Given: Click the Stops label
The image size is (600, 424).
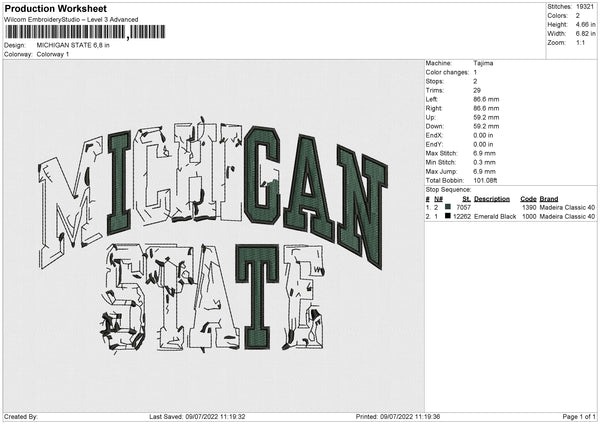Looking at the screenshot, I should tap(434, 81).
